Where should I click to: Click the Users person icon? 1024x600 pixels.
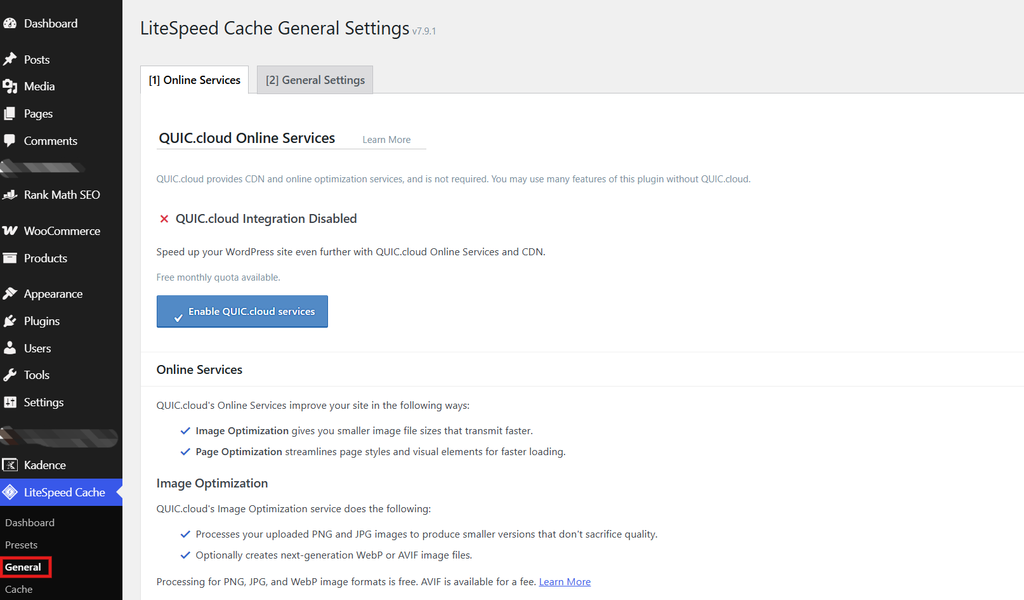click(9, 348)
